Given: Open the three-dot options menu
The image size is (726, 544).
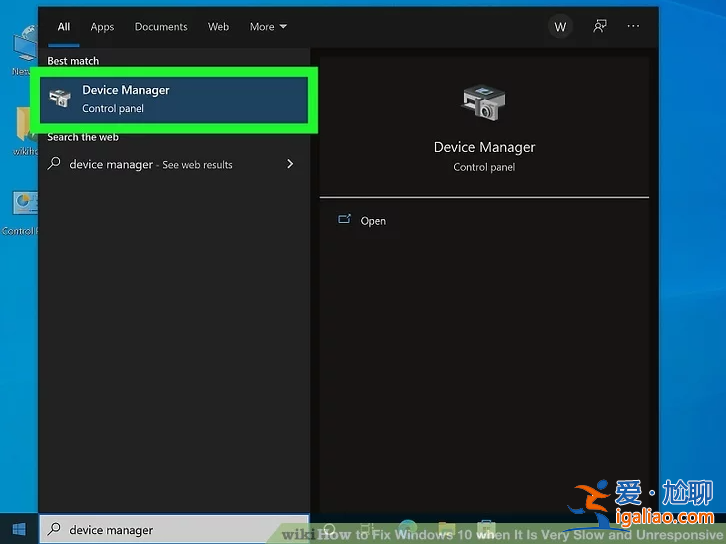Looking at the screenshot, I should 633,26.
